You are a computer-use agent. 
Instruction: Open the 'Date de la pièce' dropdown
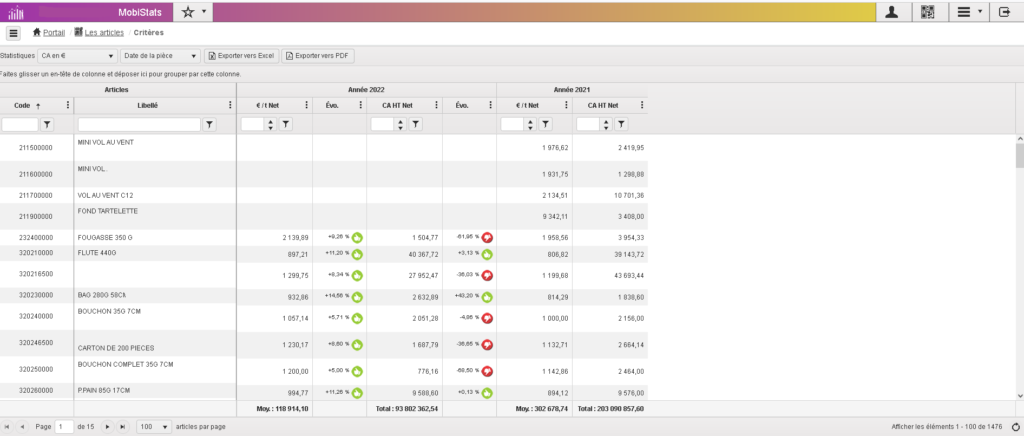pos(160,56)
